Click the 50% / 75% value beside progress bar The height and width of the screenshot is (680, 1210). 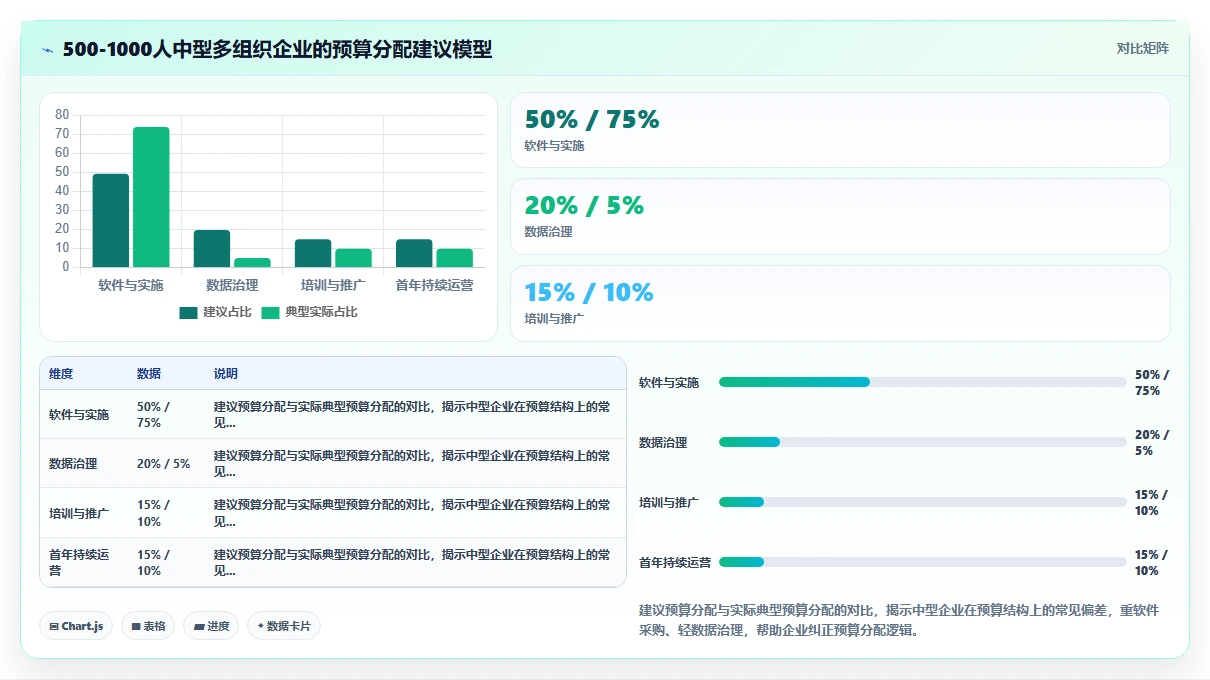point(1152,383)
